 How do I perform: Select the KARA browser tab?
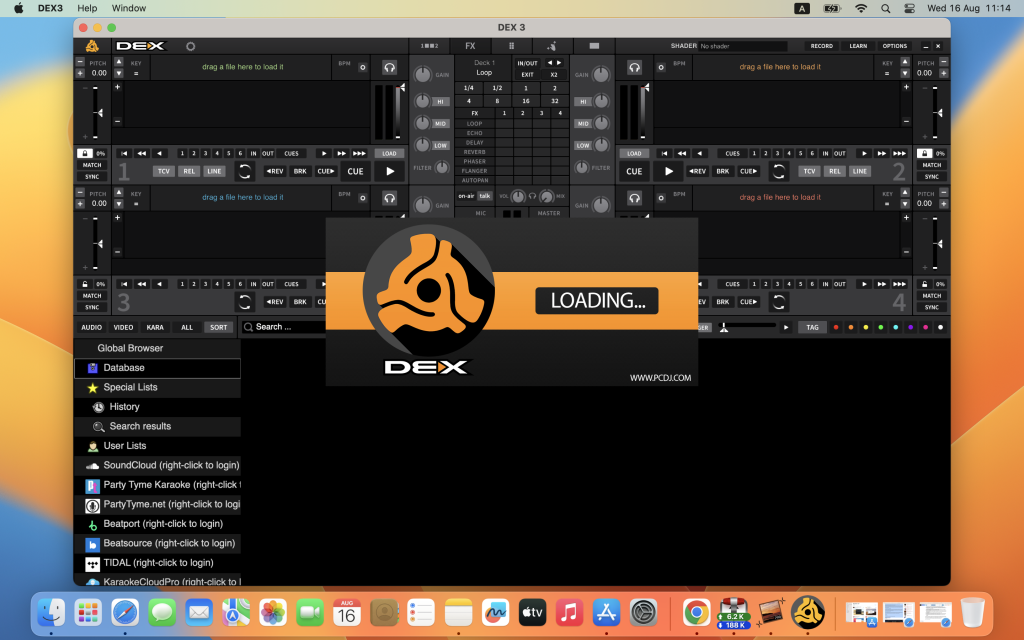pos(155,327)
